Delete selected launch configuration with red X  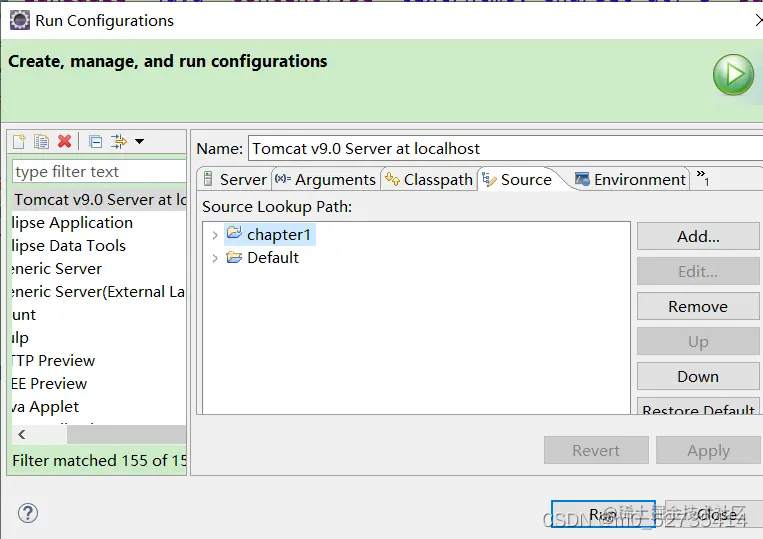coord(64,142)
